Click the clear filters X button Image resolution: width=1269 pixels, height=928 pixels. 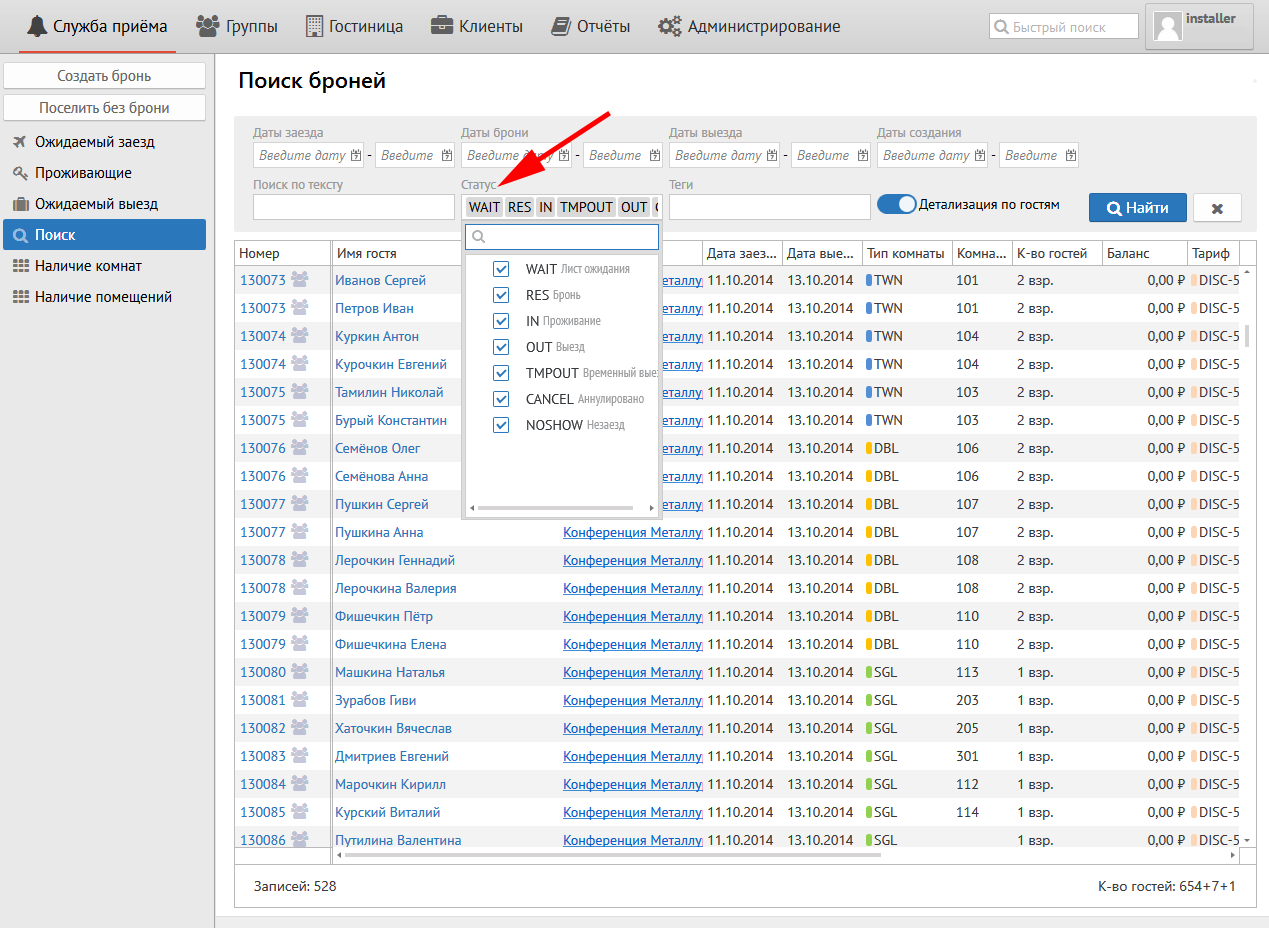coord(1217,208)
